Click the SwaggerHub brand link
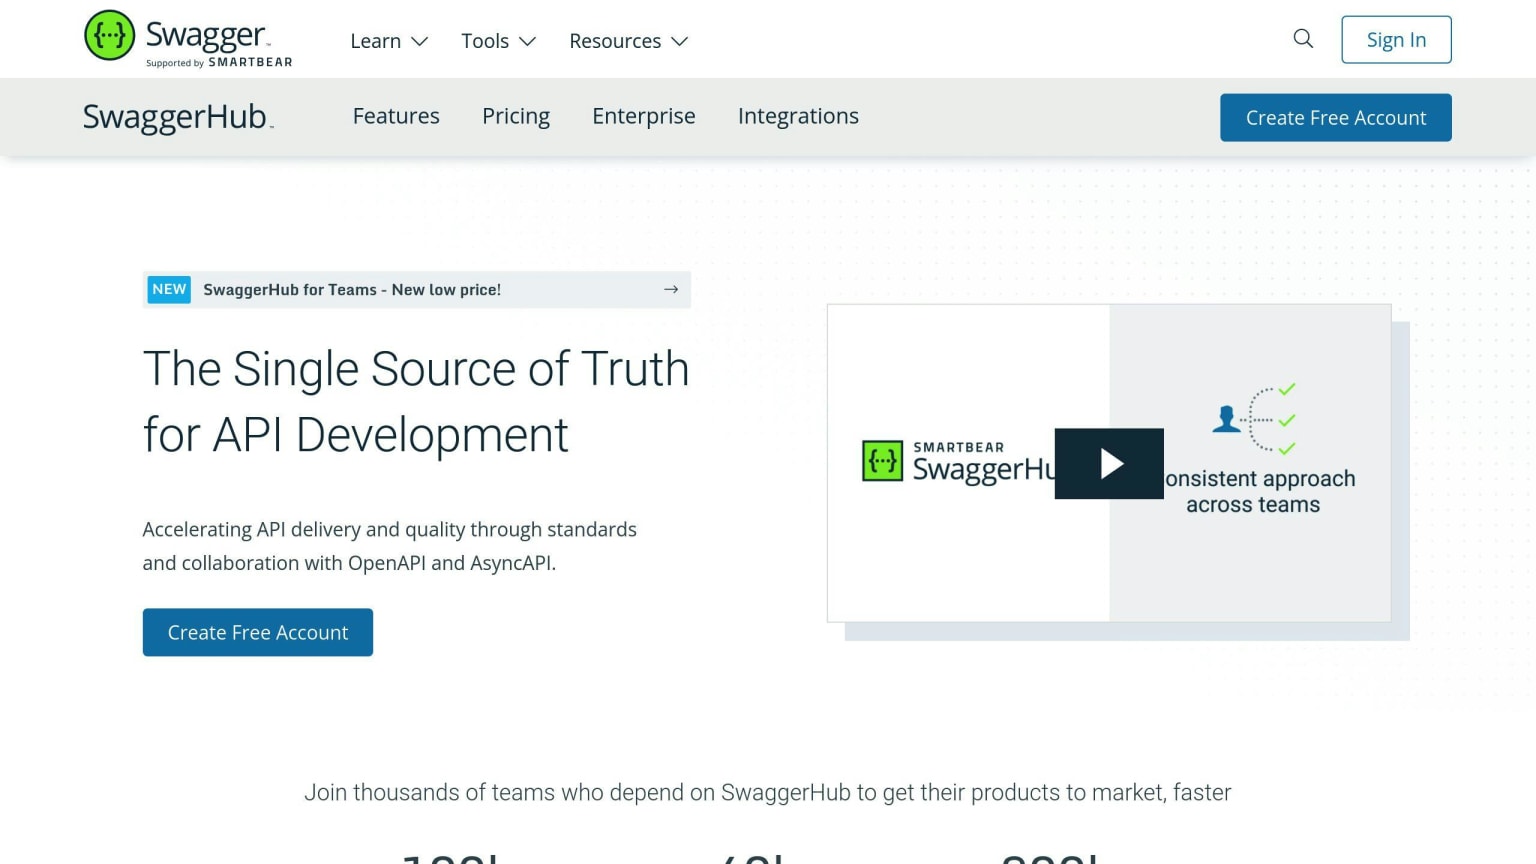This screenshot has height=864, width=1536. 178,117
